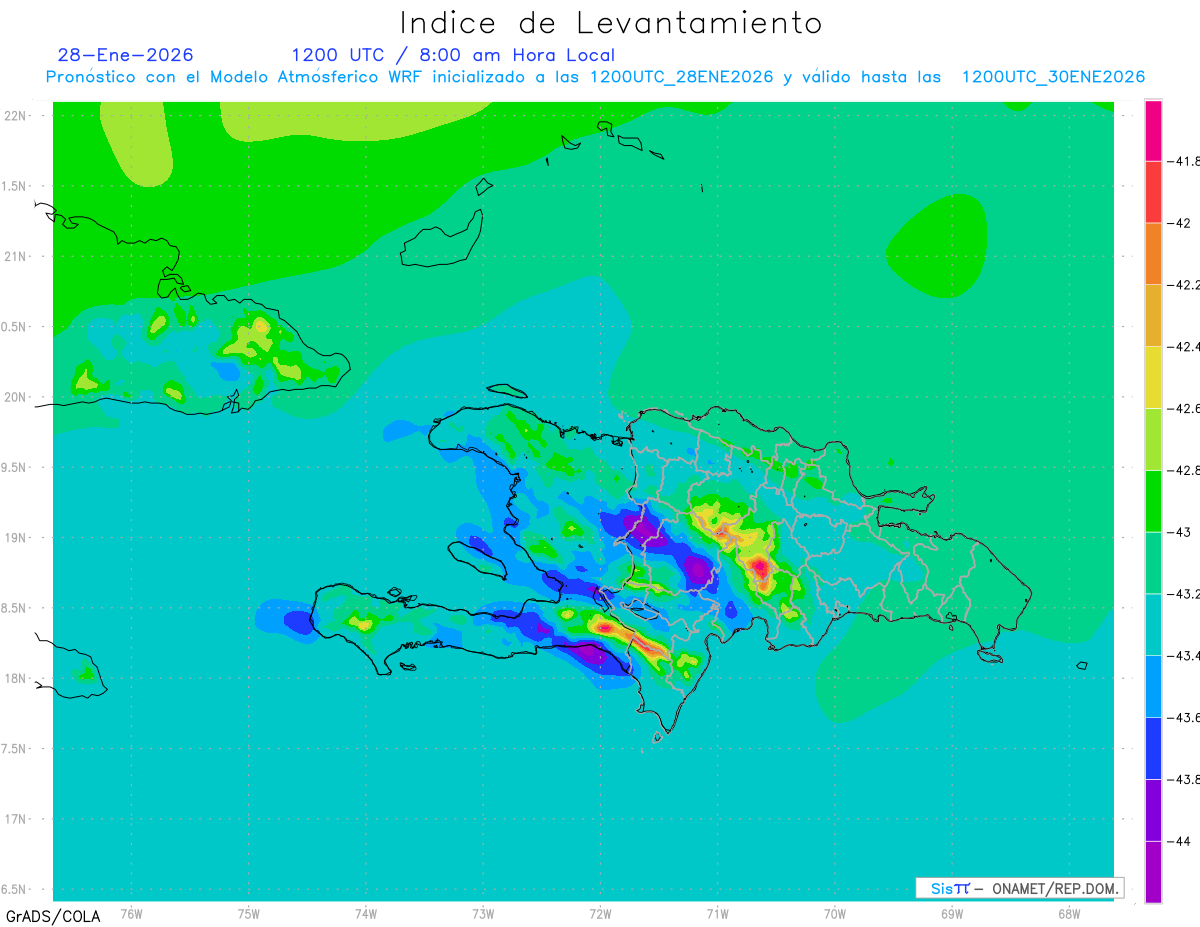The height and width of the screenshot is (927, 1200).
Task: Click the '18N' latitude label
Action: pos(15,679)
